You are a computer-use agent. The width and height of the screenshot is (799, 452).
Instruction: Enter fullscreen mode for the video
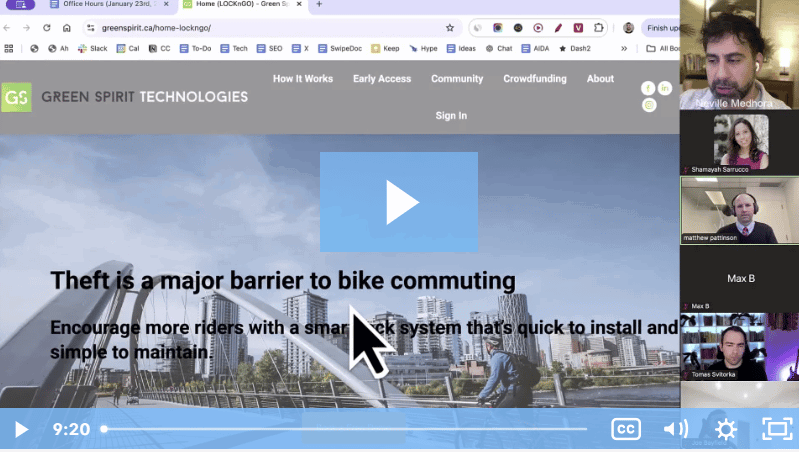point(777,430)
